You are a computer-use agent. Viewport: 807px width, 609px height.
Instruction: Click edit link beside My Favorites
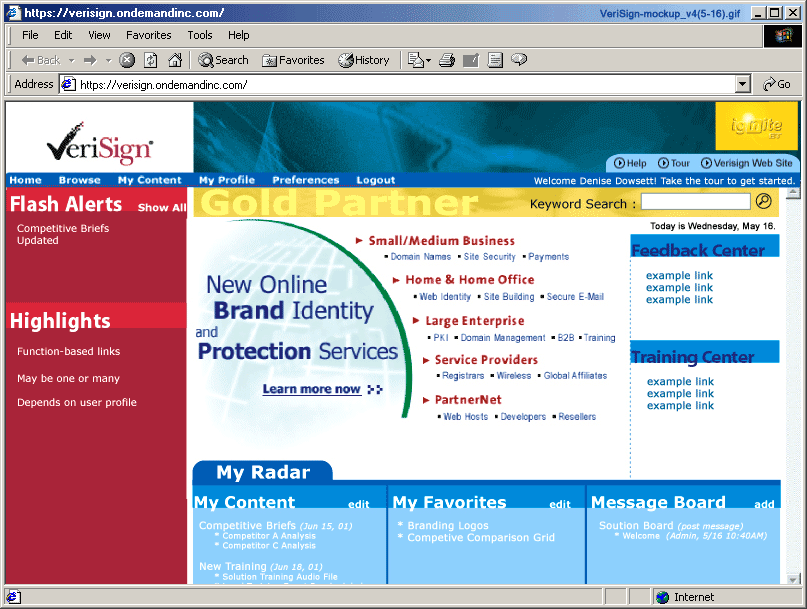coord(559,504)
